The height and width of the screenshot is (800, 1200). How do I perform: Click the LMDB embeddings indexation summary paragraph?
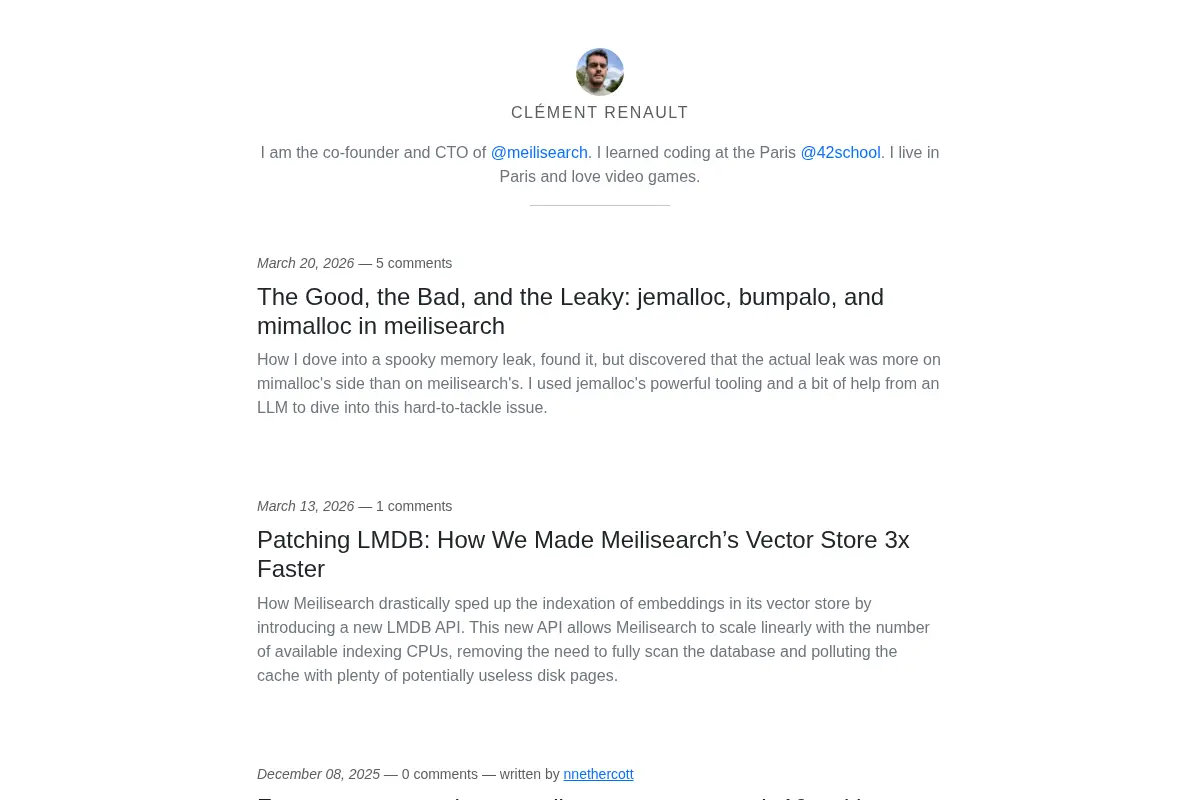point(594,640)
